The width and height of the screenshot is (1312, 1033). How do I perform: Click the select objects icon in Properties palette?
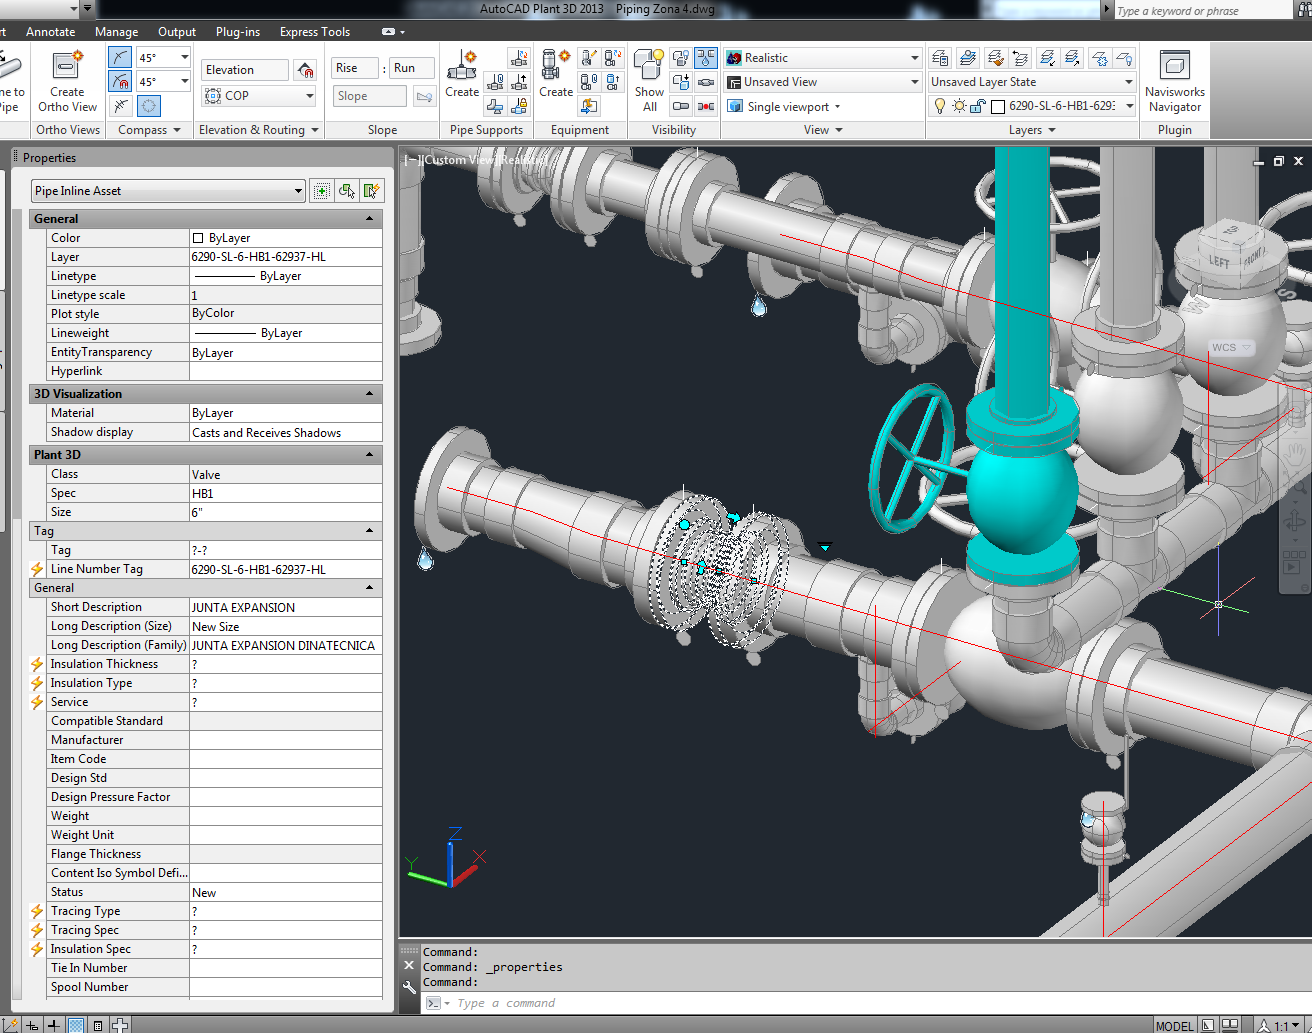347,191
